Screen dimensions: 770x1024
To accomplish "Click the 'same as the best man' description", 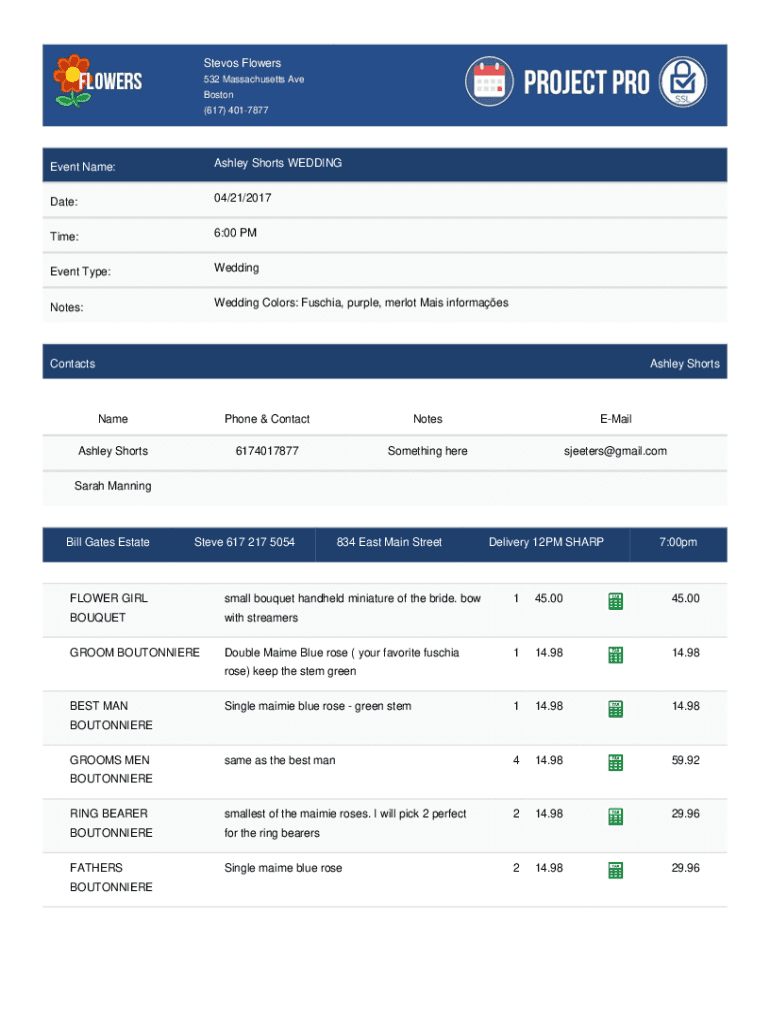I will coord(280,760).
